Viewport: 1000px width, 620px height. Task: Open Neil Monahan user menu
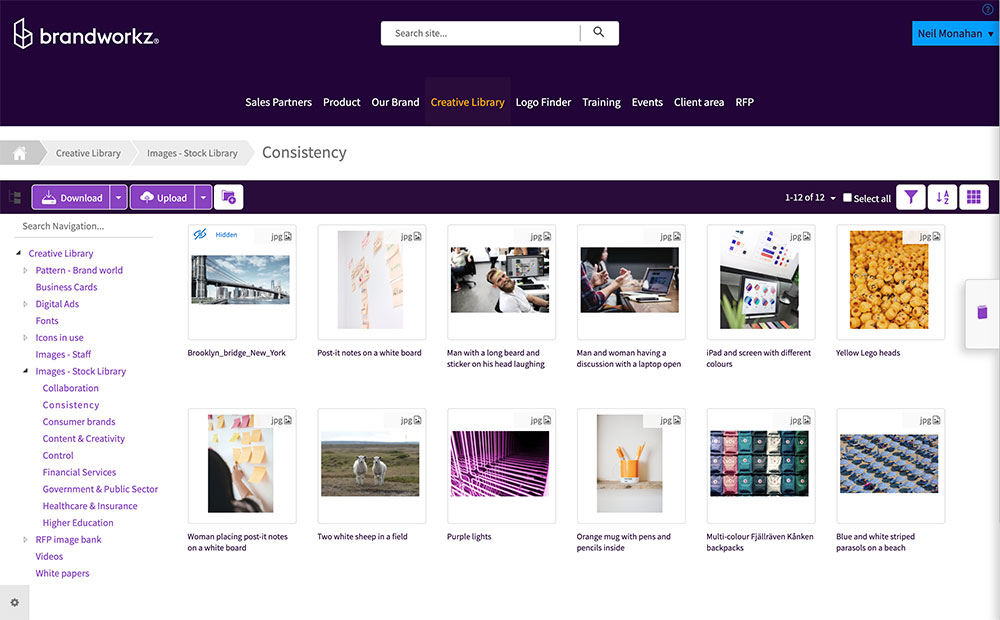coord(955,33)
